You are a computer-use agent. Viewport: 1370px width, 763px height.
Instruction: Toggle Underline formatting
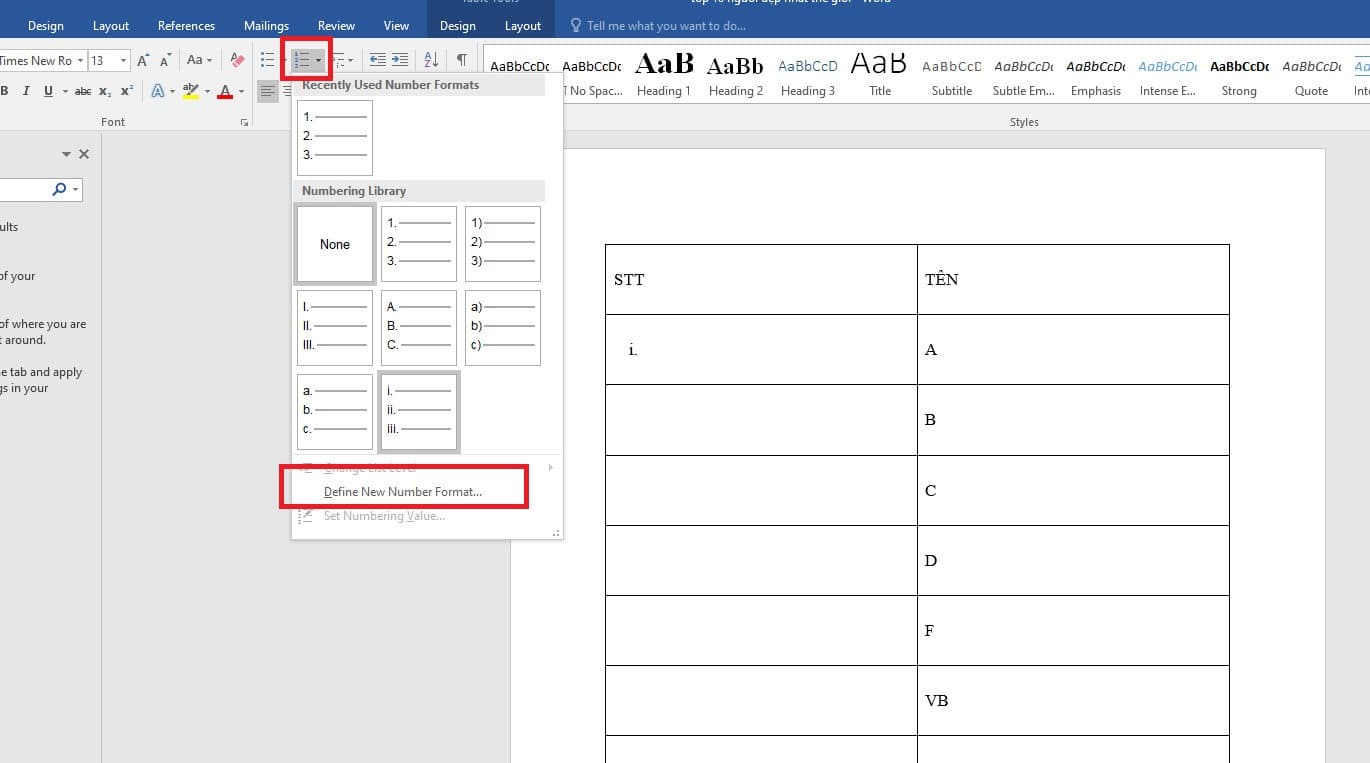coord(48,91)
